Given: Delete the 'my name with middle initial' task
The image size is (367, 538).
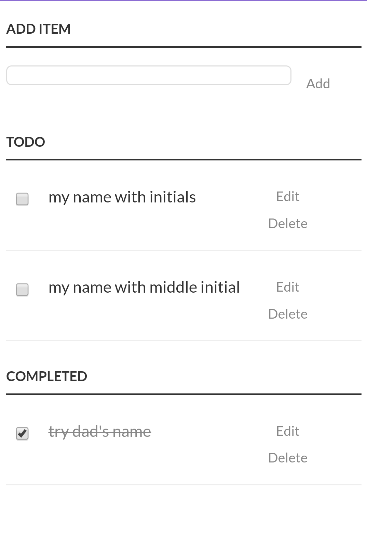Looking at the screenshot, I should point(288,314).
